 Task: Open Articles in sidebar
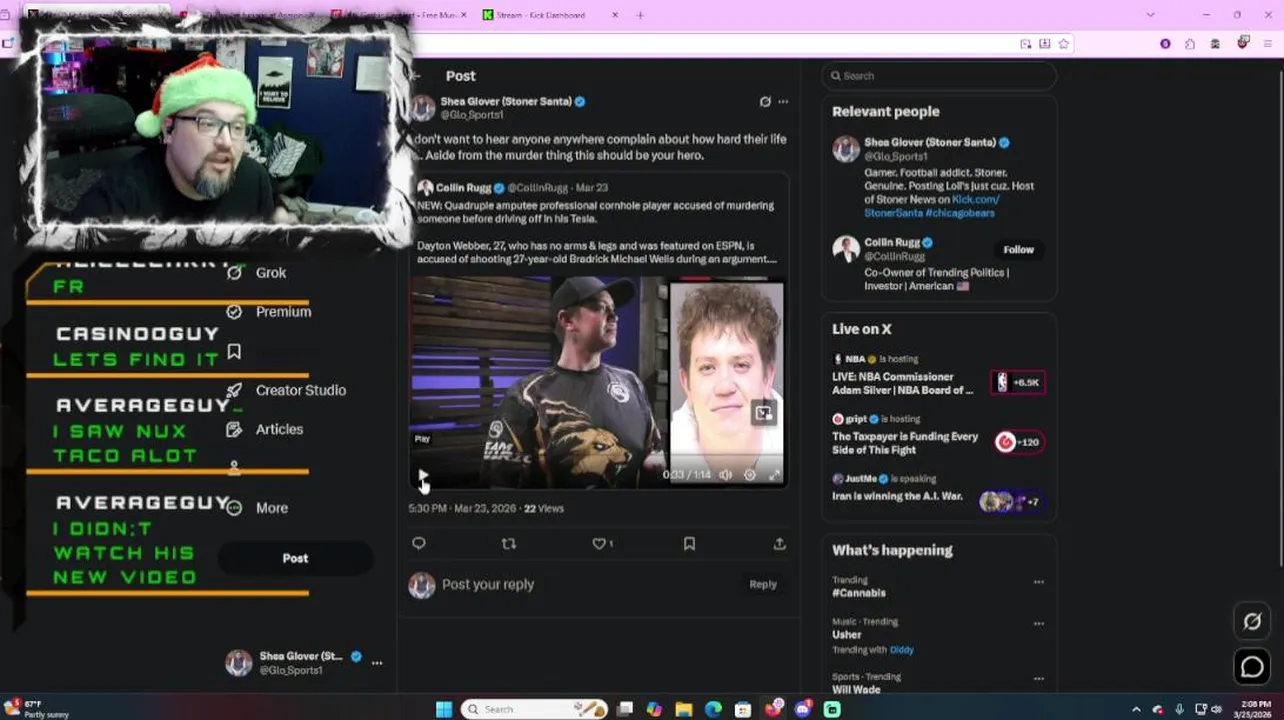click(x=265, y=429)
